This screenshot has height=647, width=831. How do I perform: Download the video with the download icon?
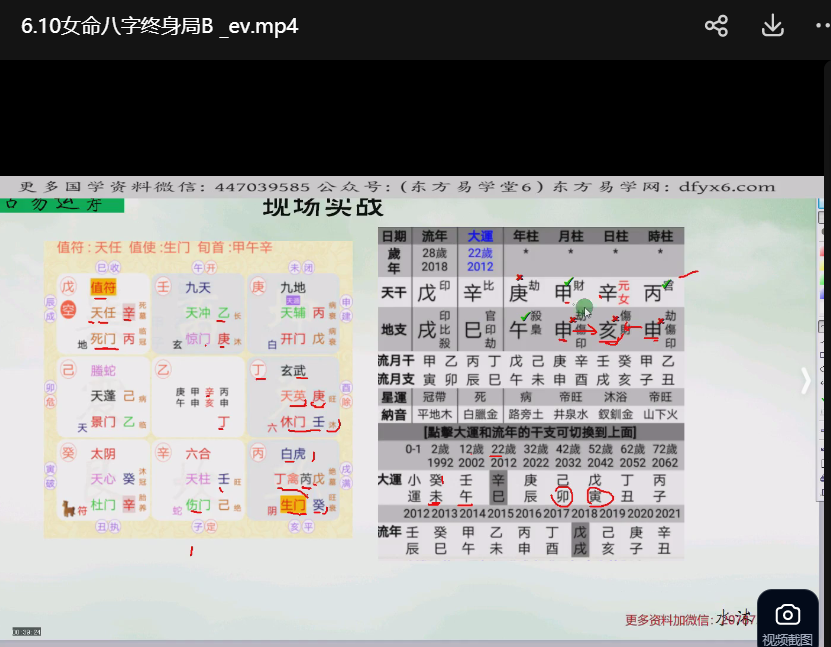(x=772, y=26)
